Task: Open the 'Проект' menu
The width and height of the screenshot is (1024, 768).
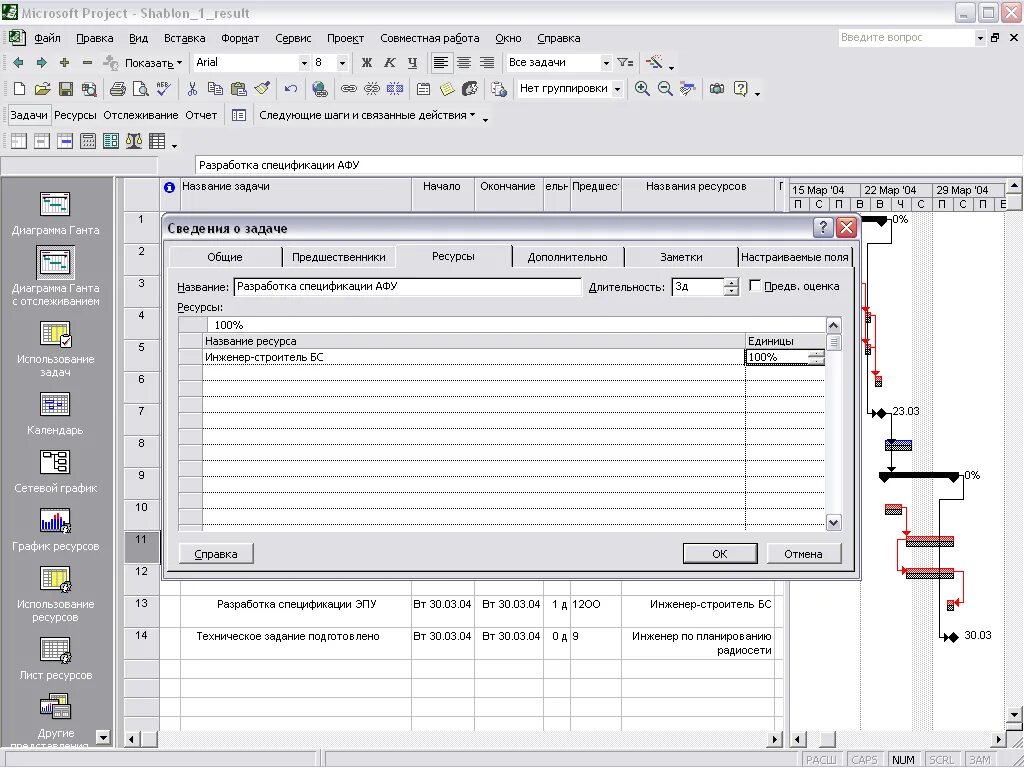Action: (345, 39)
